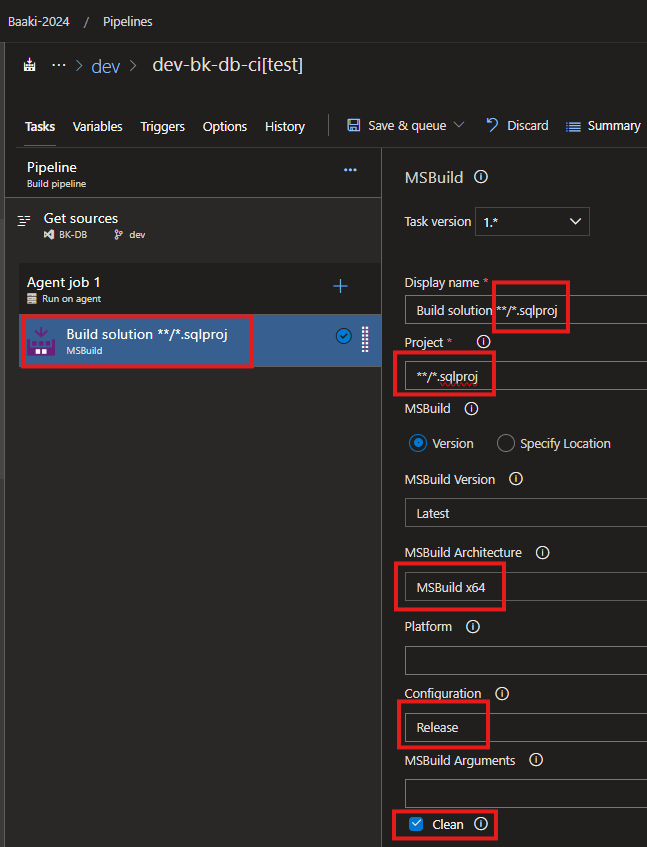Click the pipelines icon beside the breadcrumb
Screen dimensions: 647x847
[30, 65]
